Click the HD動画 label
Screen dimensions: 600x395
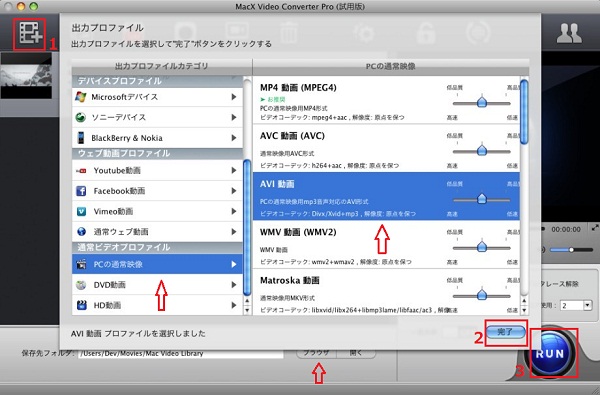108,305
